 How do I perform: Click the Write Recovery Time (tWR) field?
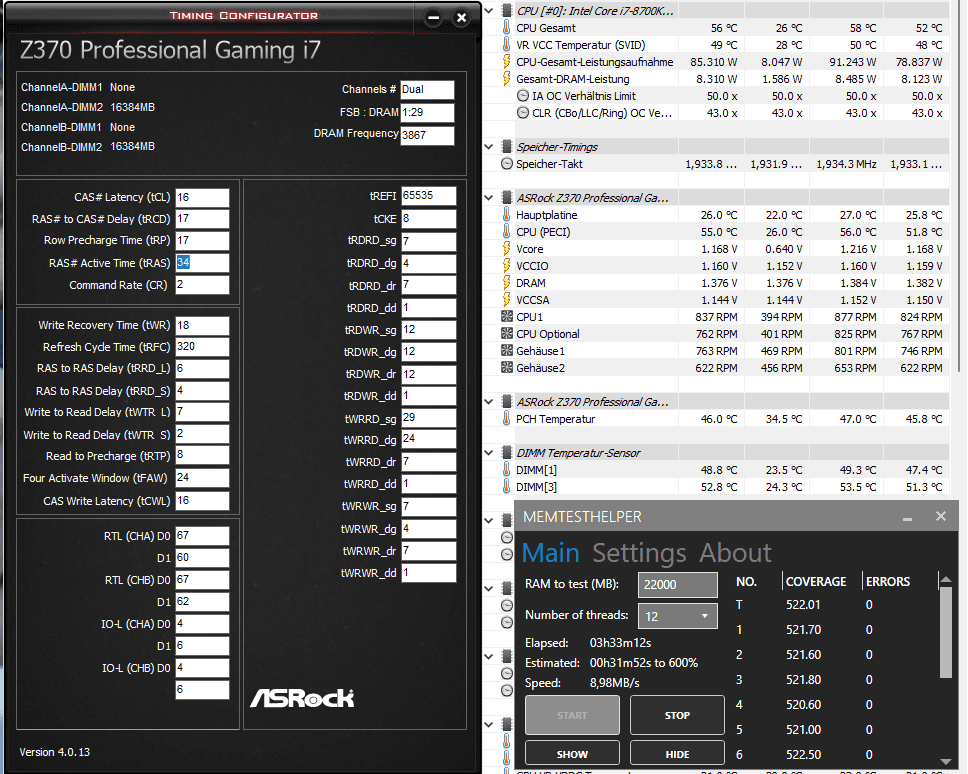click(202, 326)
